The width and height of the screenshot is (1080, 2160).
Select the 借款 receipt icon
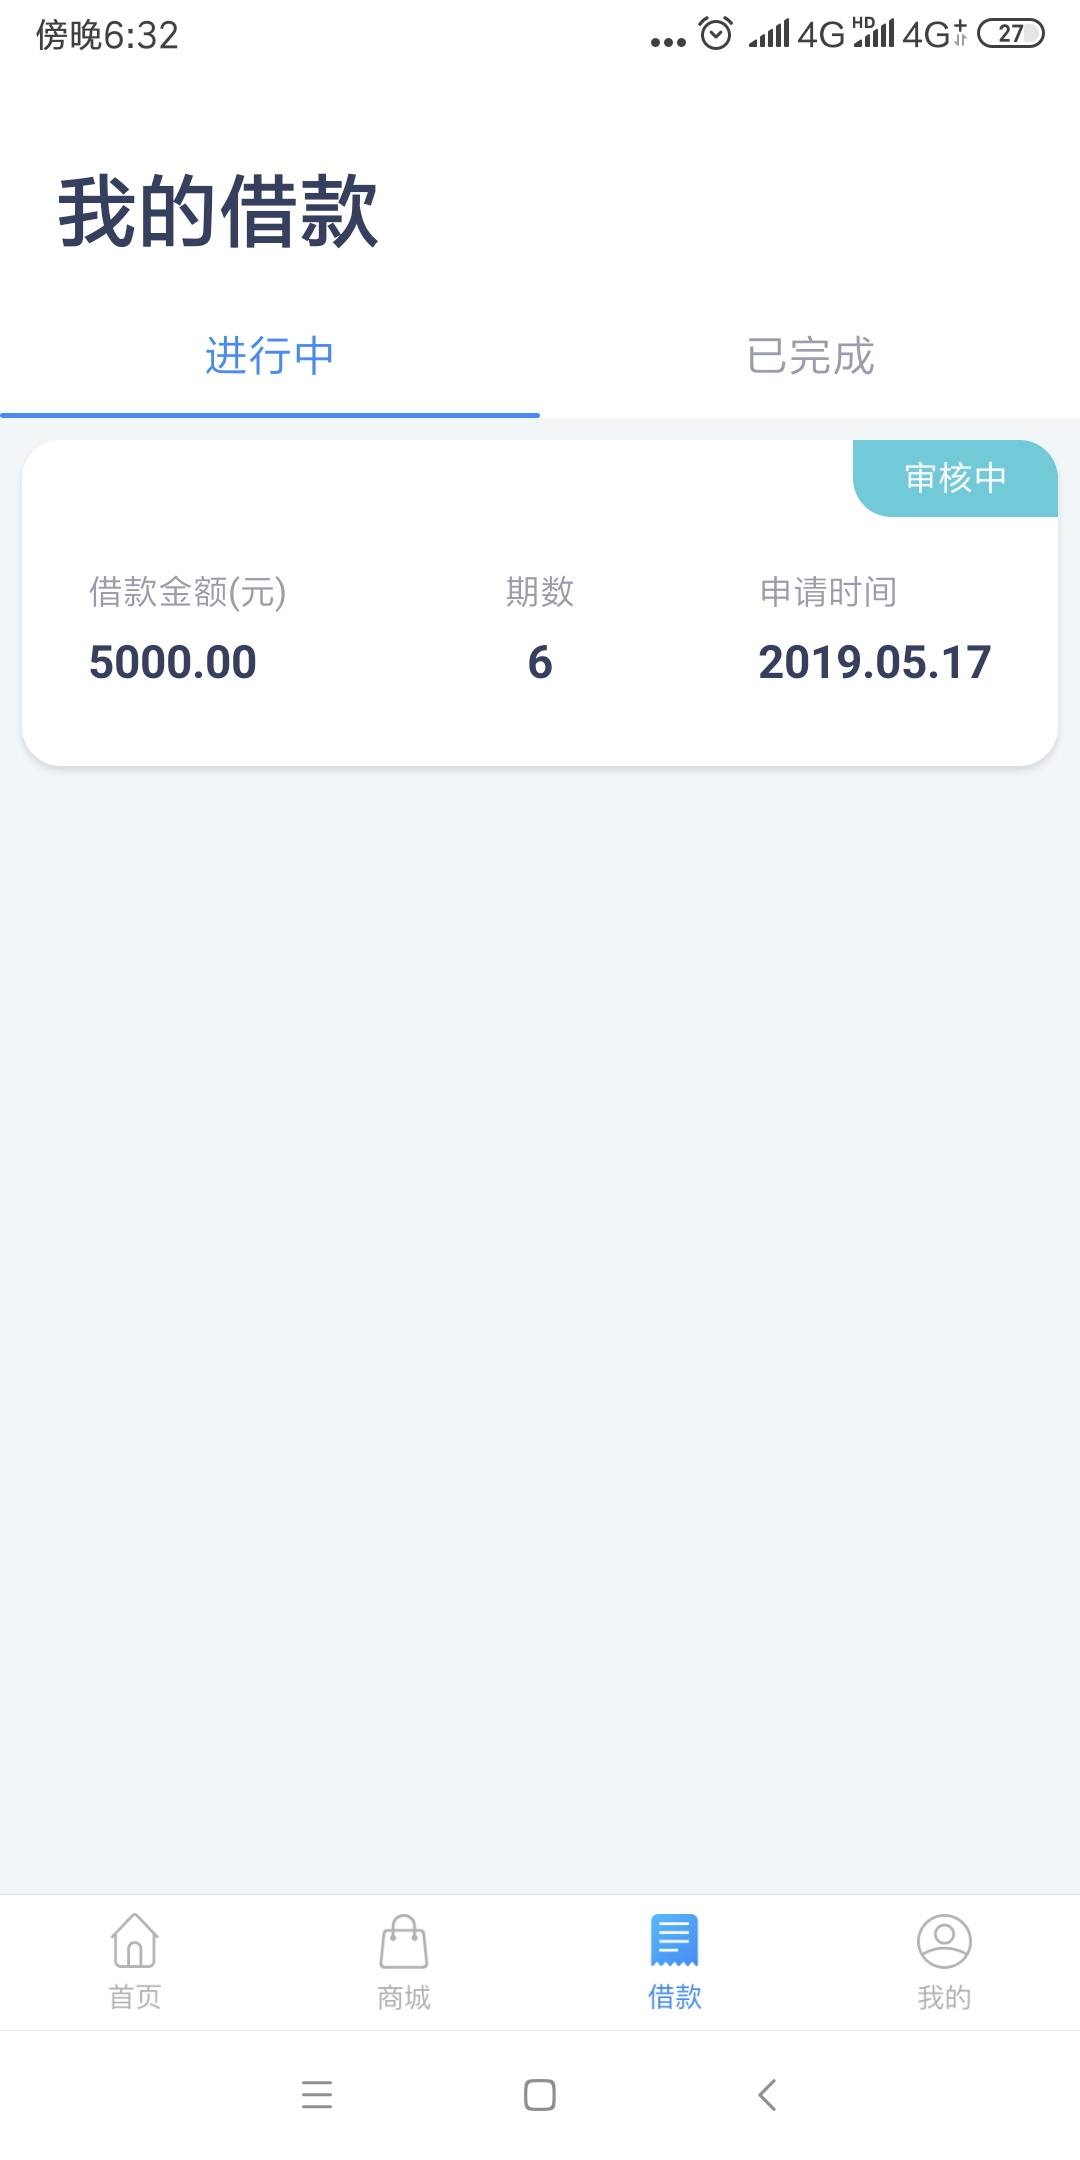[674, 1941]
